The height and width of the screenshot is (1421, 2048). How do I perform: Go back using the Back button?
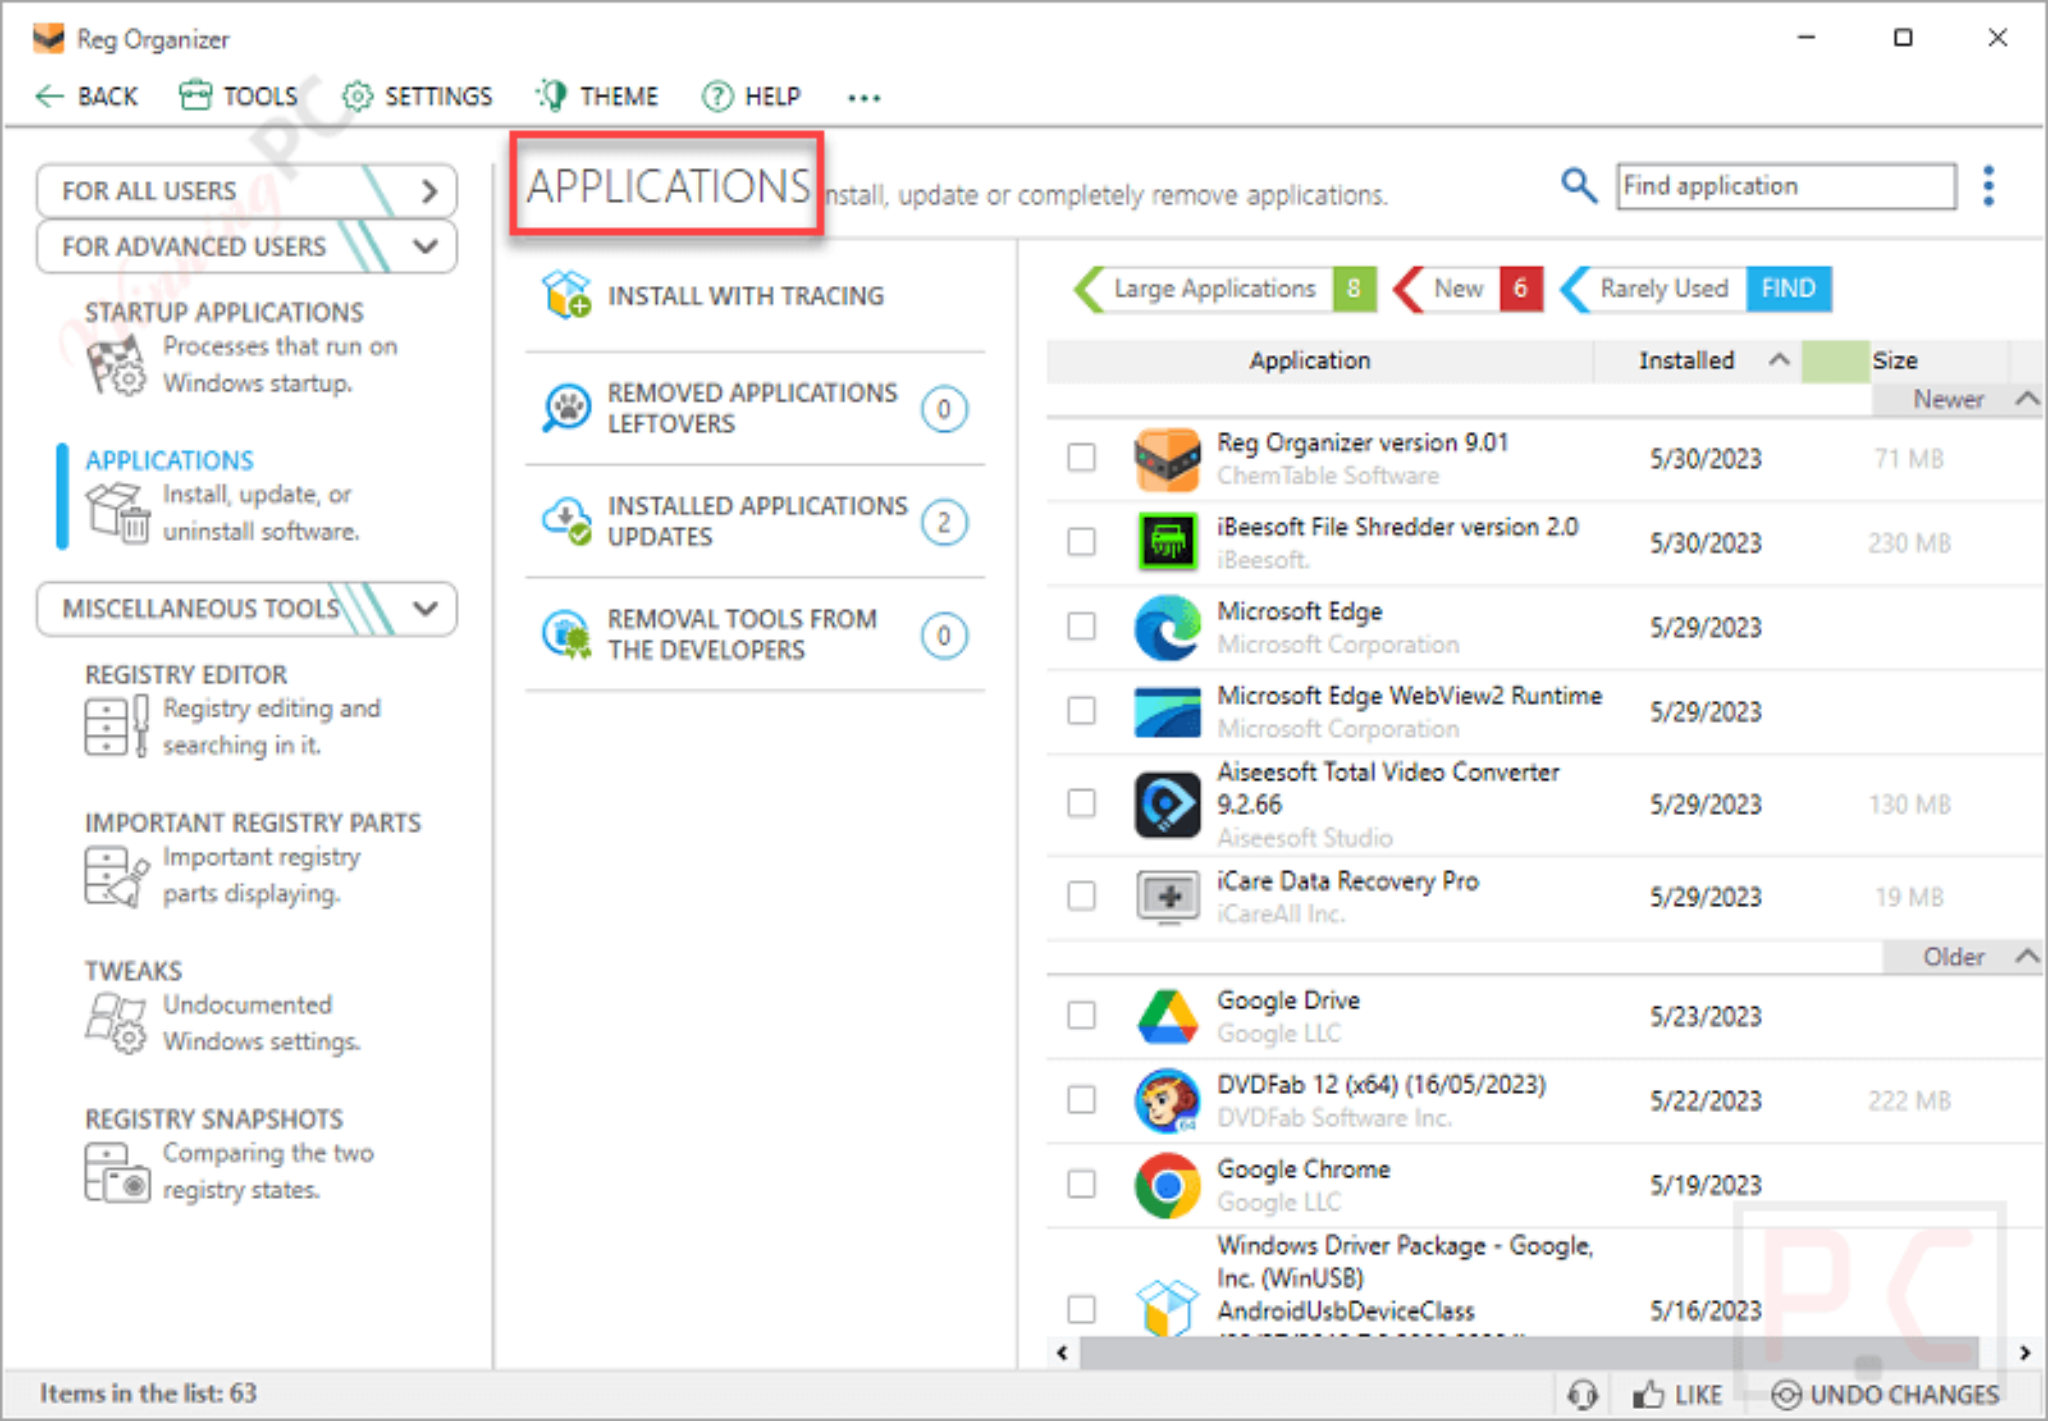tap(87, 96)
